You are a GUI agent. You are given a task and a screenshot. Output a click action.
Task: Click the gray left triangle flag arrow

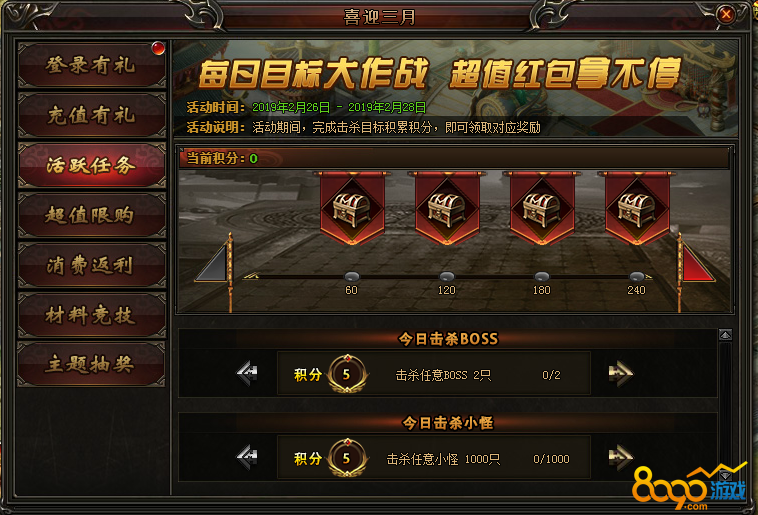coord(213,264)
